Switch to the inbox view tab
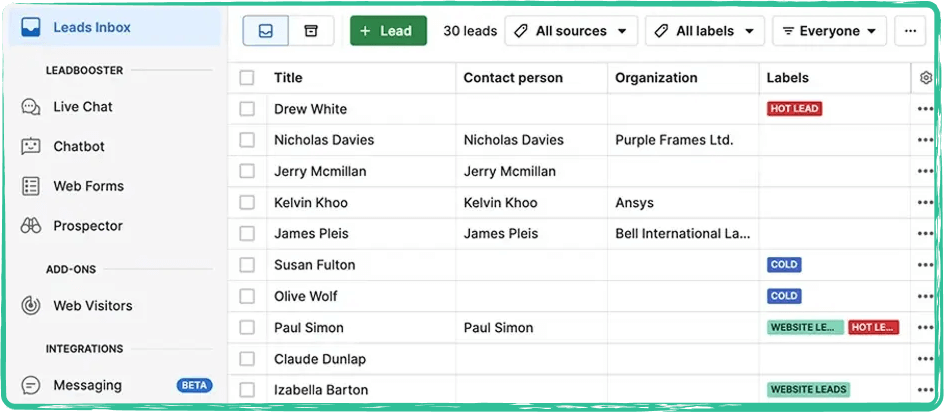The image size is (944, 412). (266, 31)
